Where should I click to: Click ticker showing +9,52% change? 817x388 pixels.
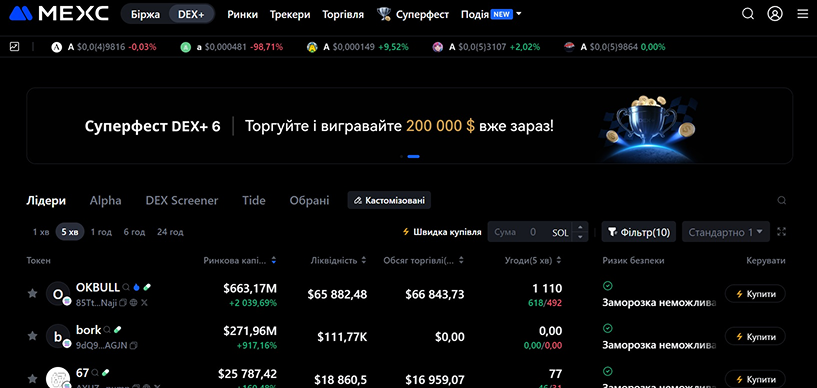(x=358, y=47)
